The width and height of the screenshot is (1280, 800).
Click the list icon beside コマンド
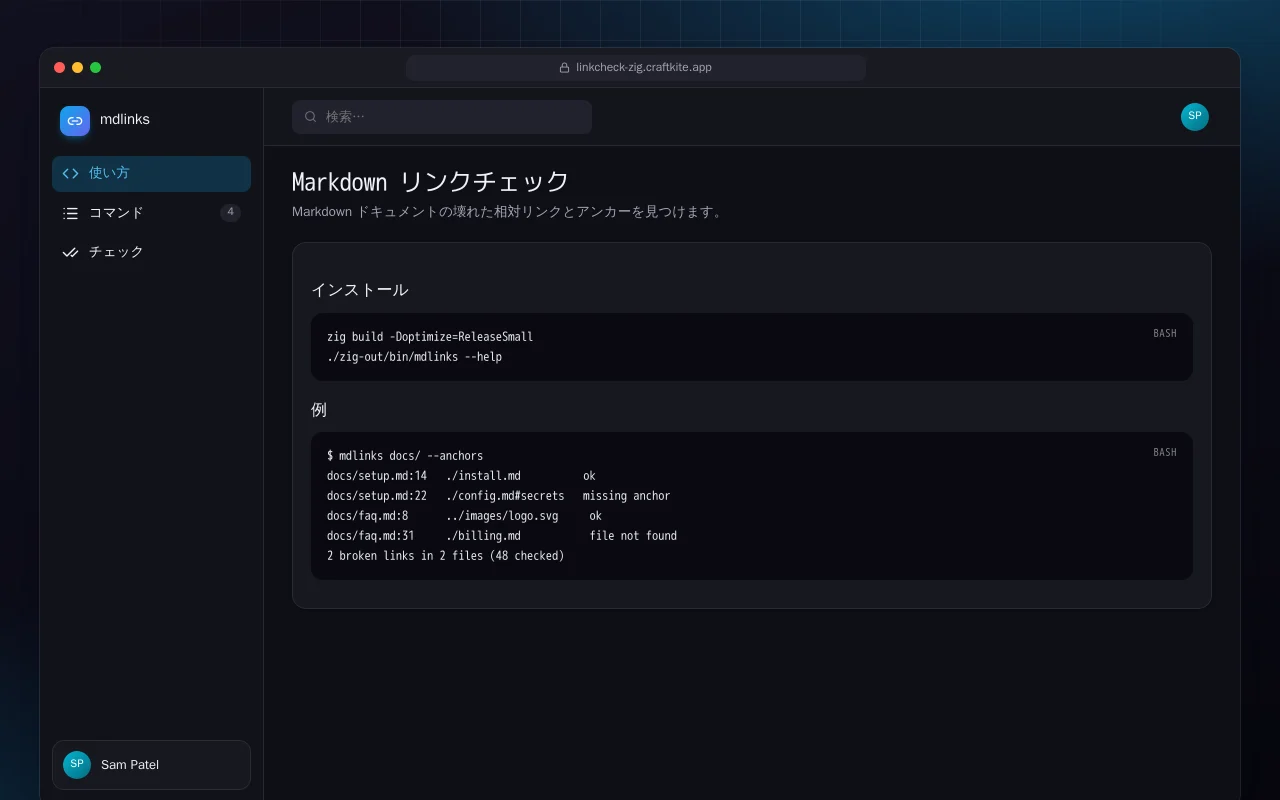pos(70,213)
